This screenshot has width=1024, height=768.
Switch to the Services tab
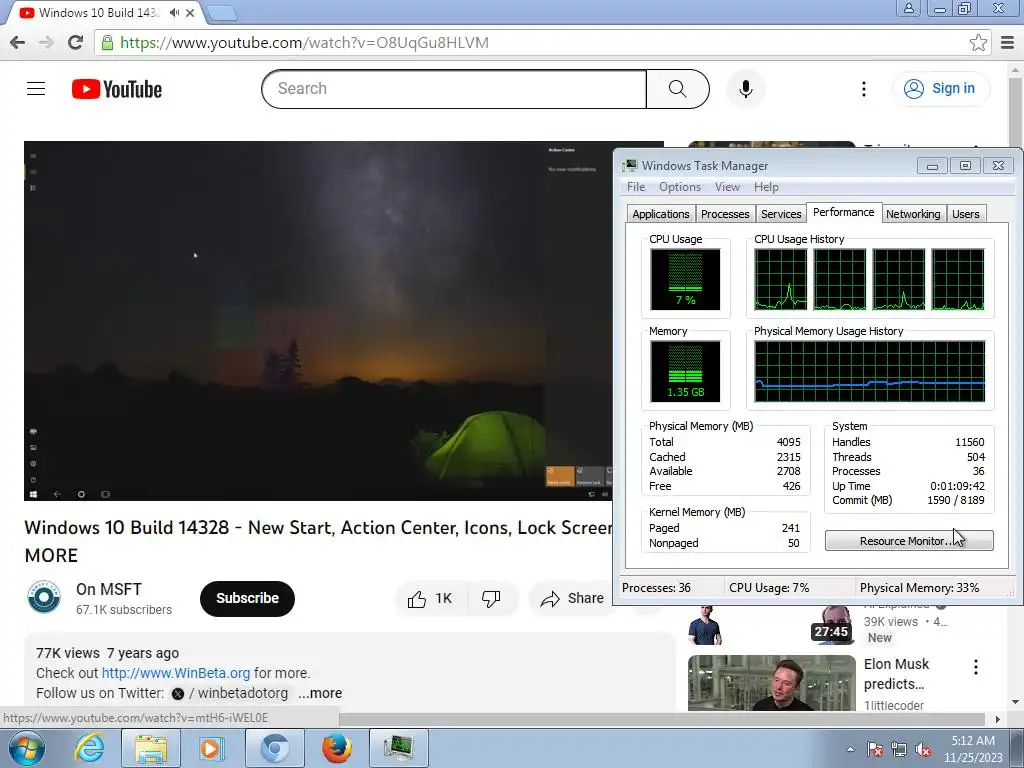tap(781, 214)
